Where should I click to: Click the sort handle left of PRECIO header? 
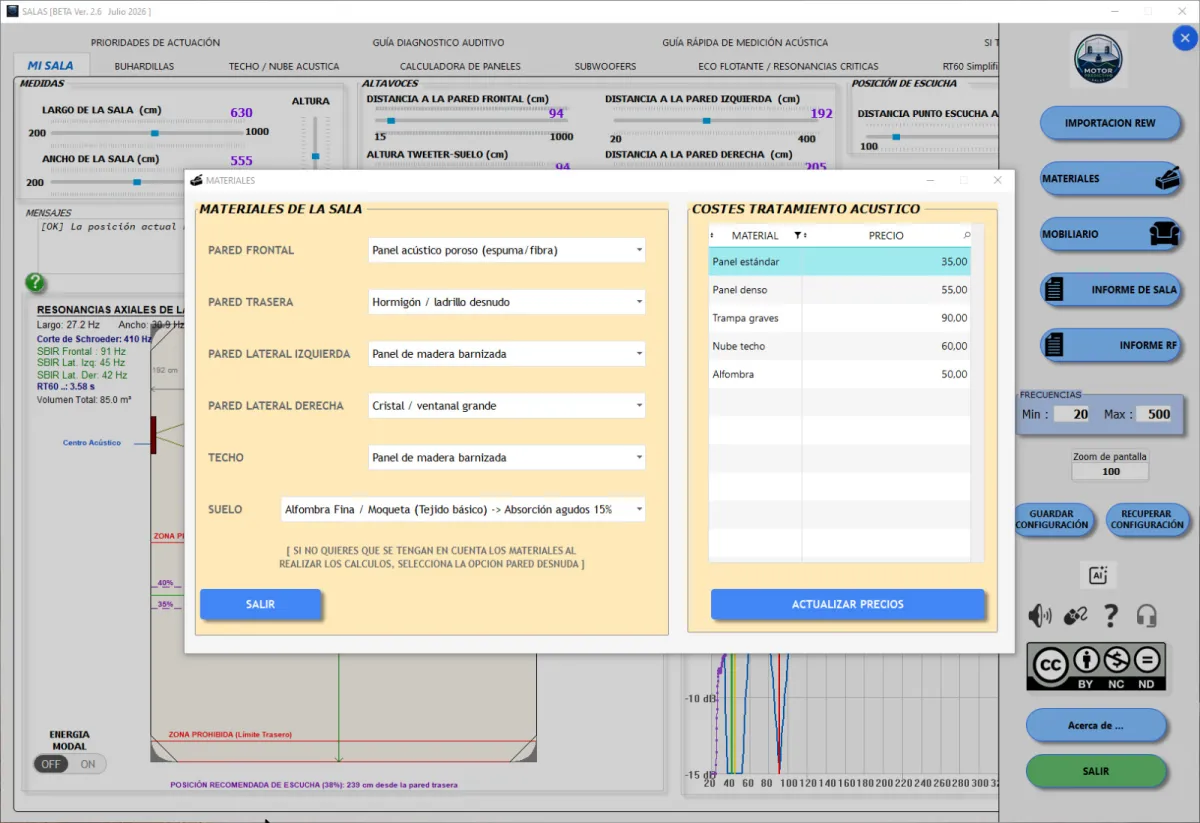[806, 235]
